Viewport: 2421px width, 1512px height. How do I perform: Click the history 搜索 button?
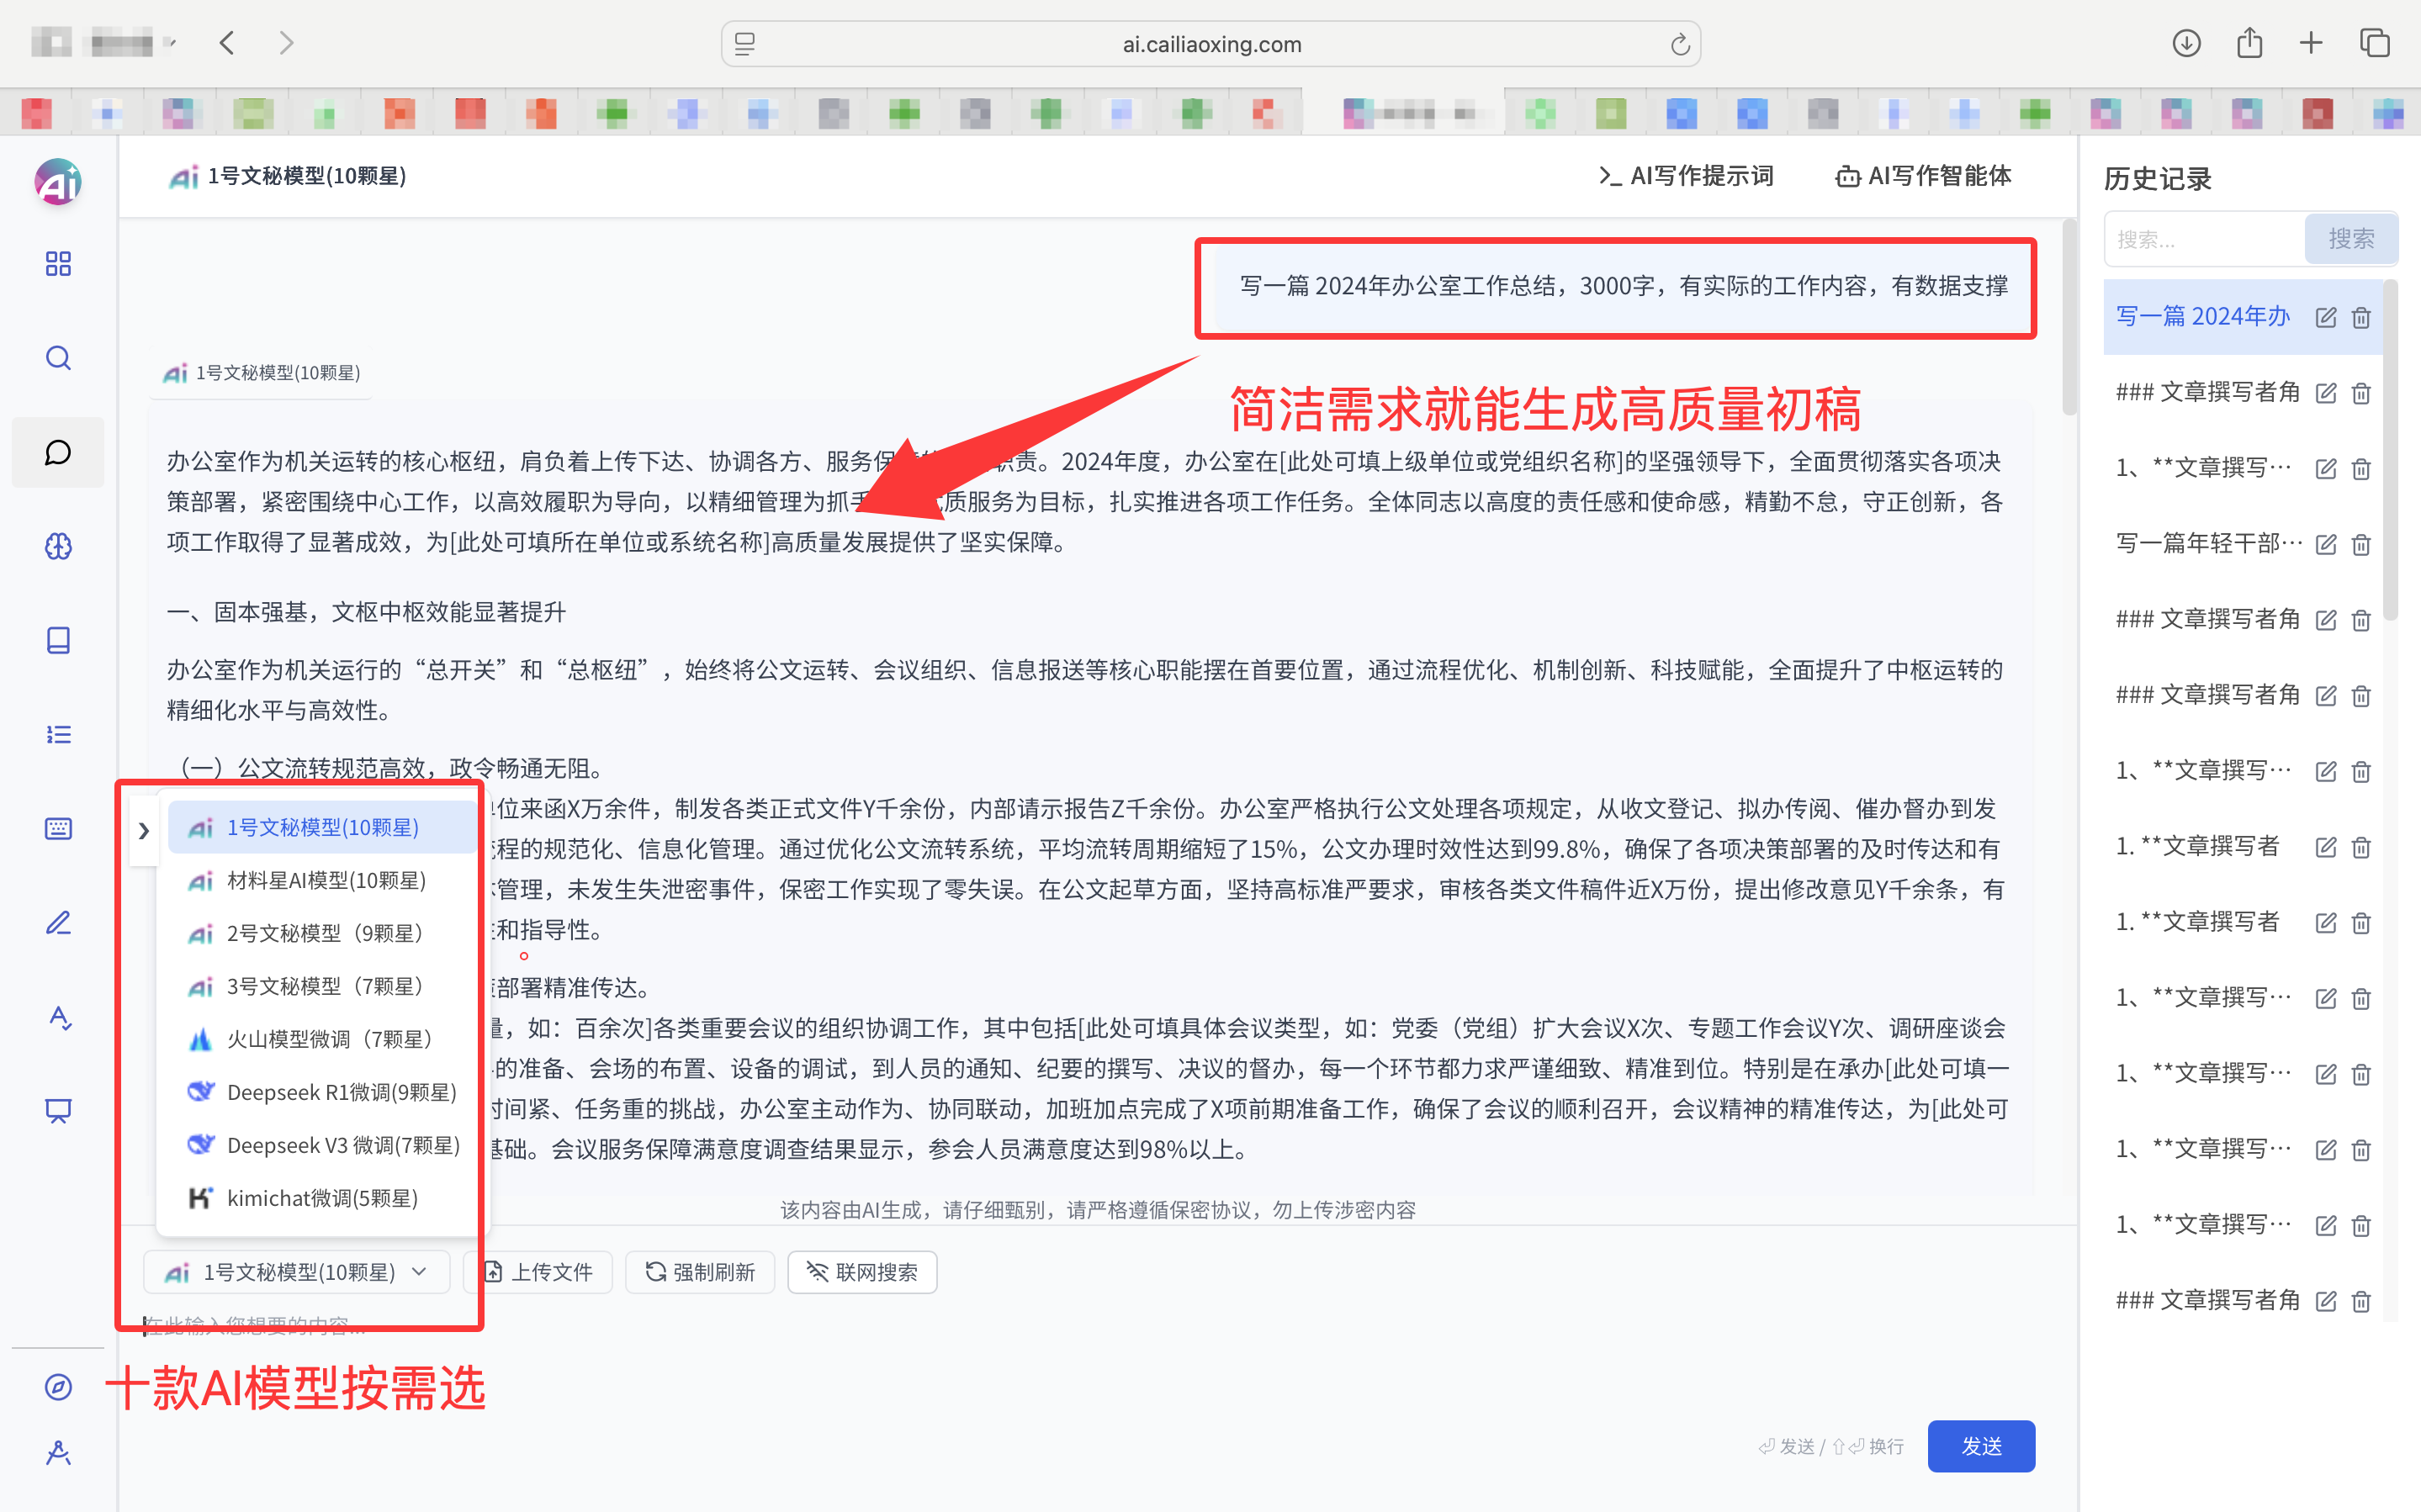tap(2351, 239)
